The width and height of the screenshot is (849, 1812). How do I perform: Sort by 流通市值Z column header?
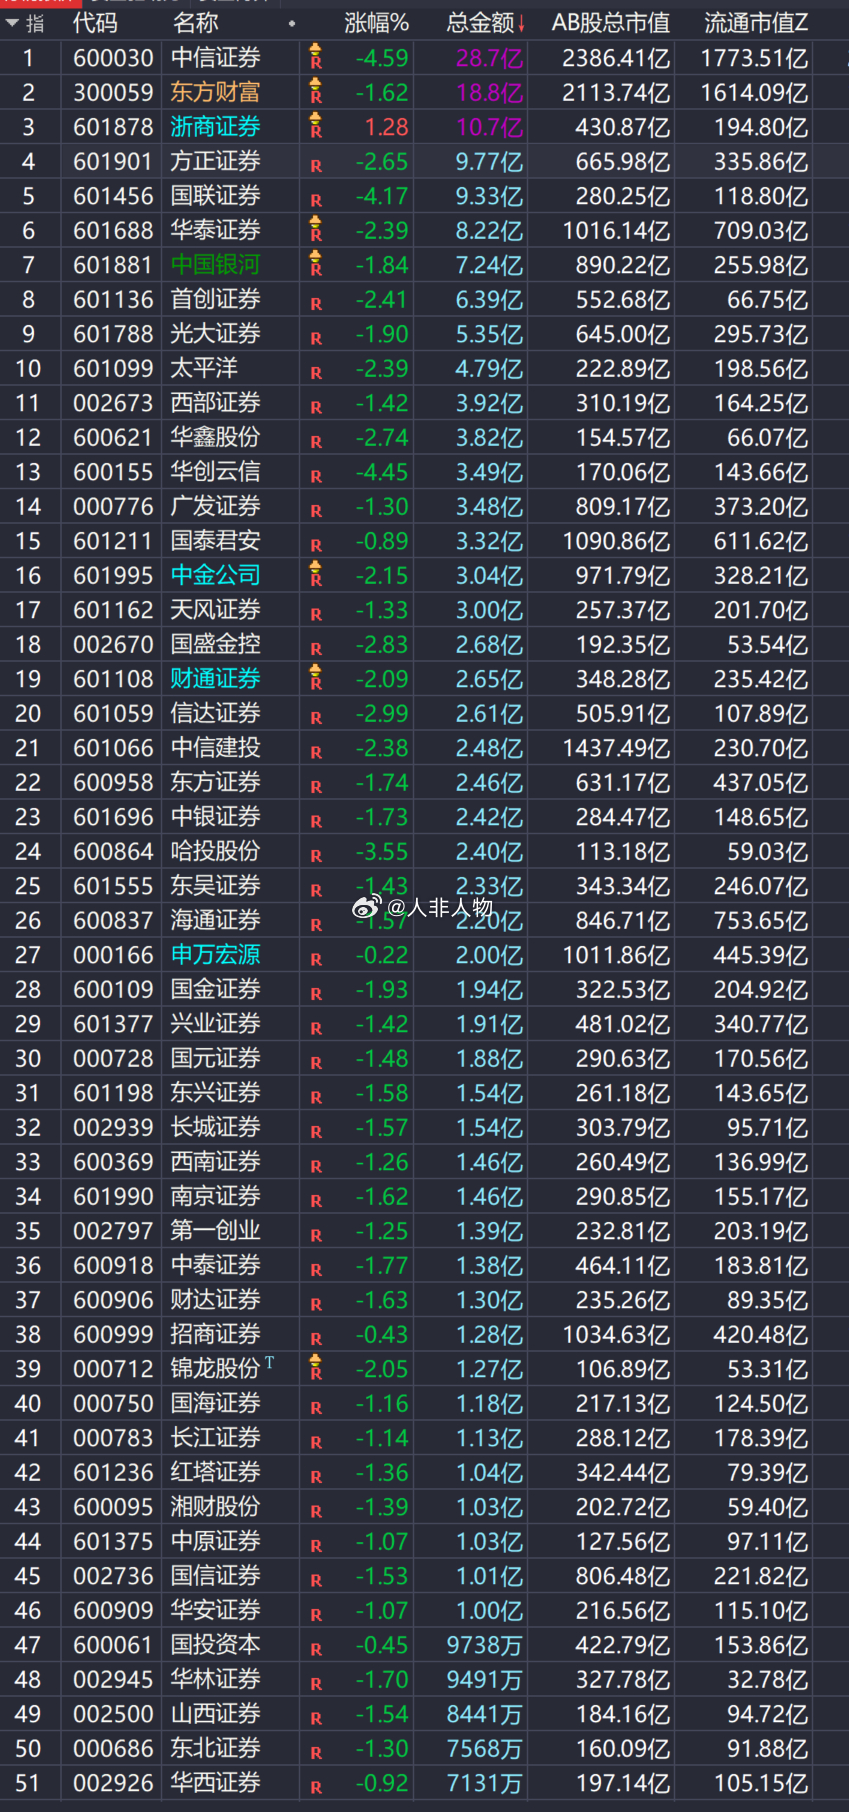point(757,23)
